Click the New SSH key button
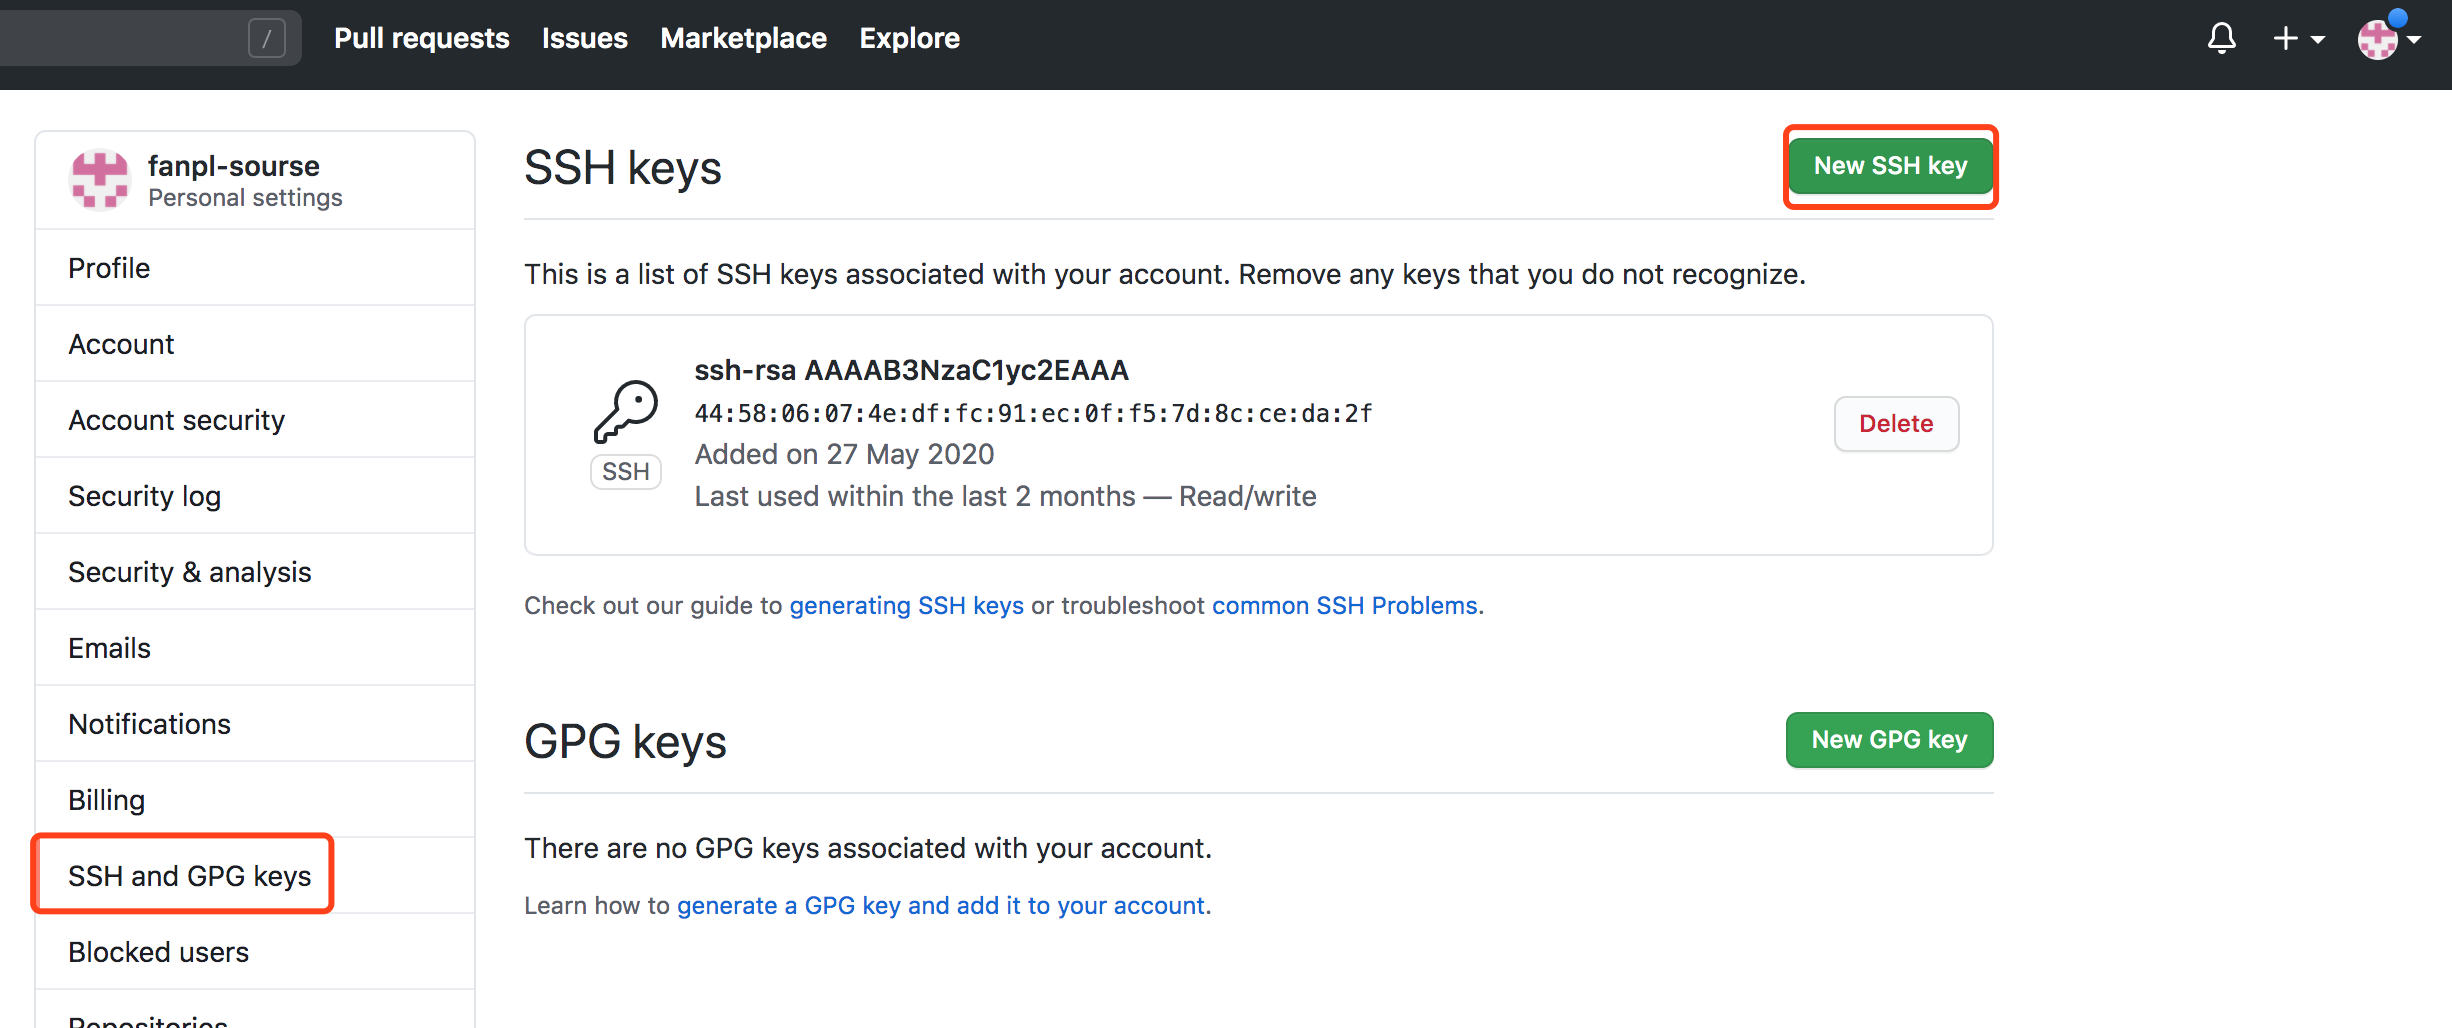 tap(1889, 166)
